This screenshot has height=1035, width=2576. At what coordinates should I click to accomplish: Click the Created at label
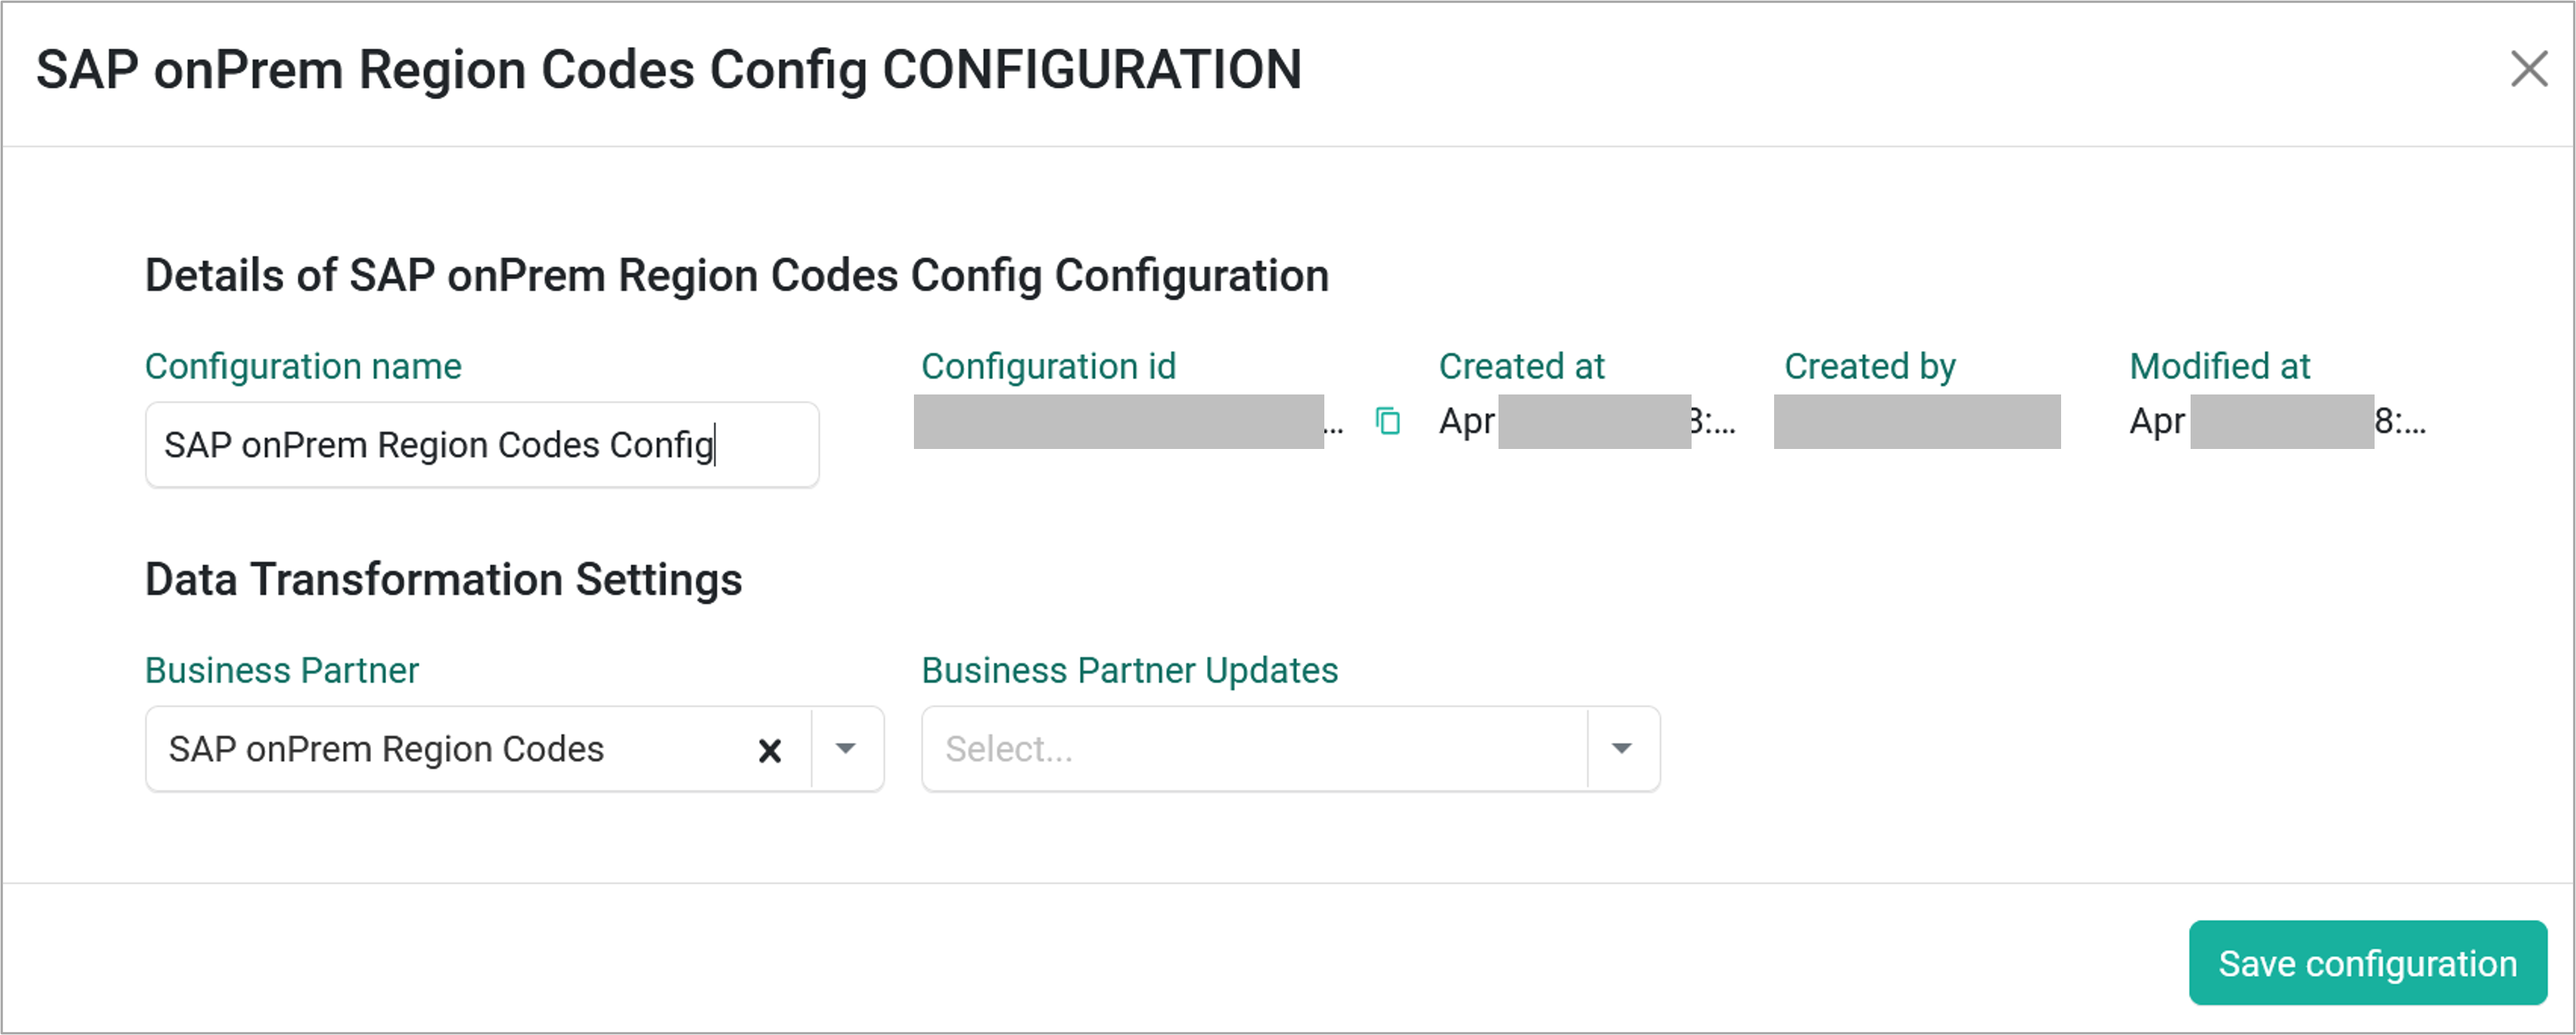point(1521,366)
